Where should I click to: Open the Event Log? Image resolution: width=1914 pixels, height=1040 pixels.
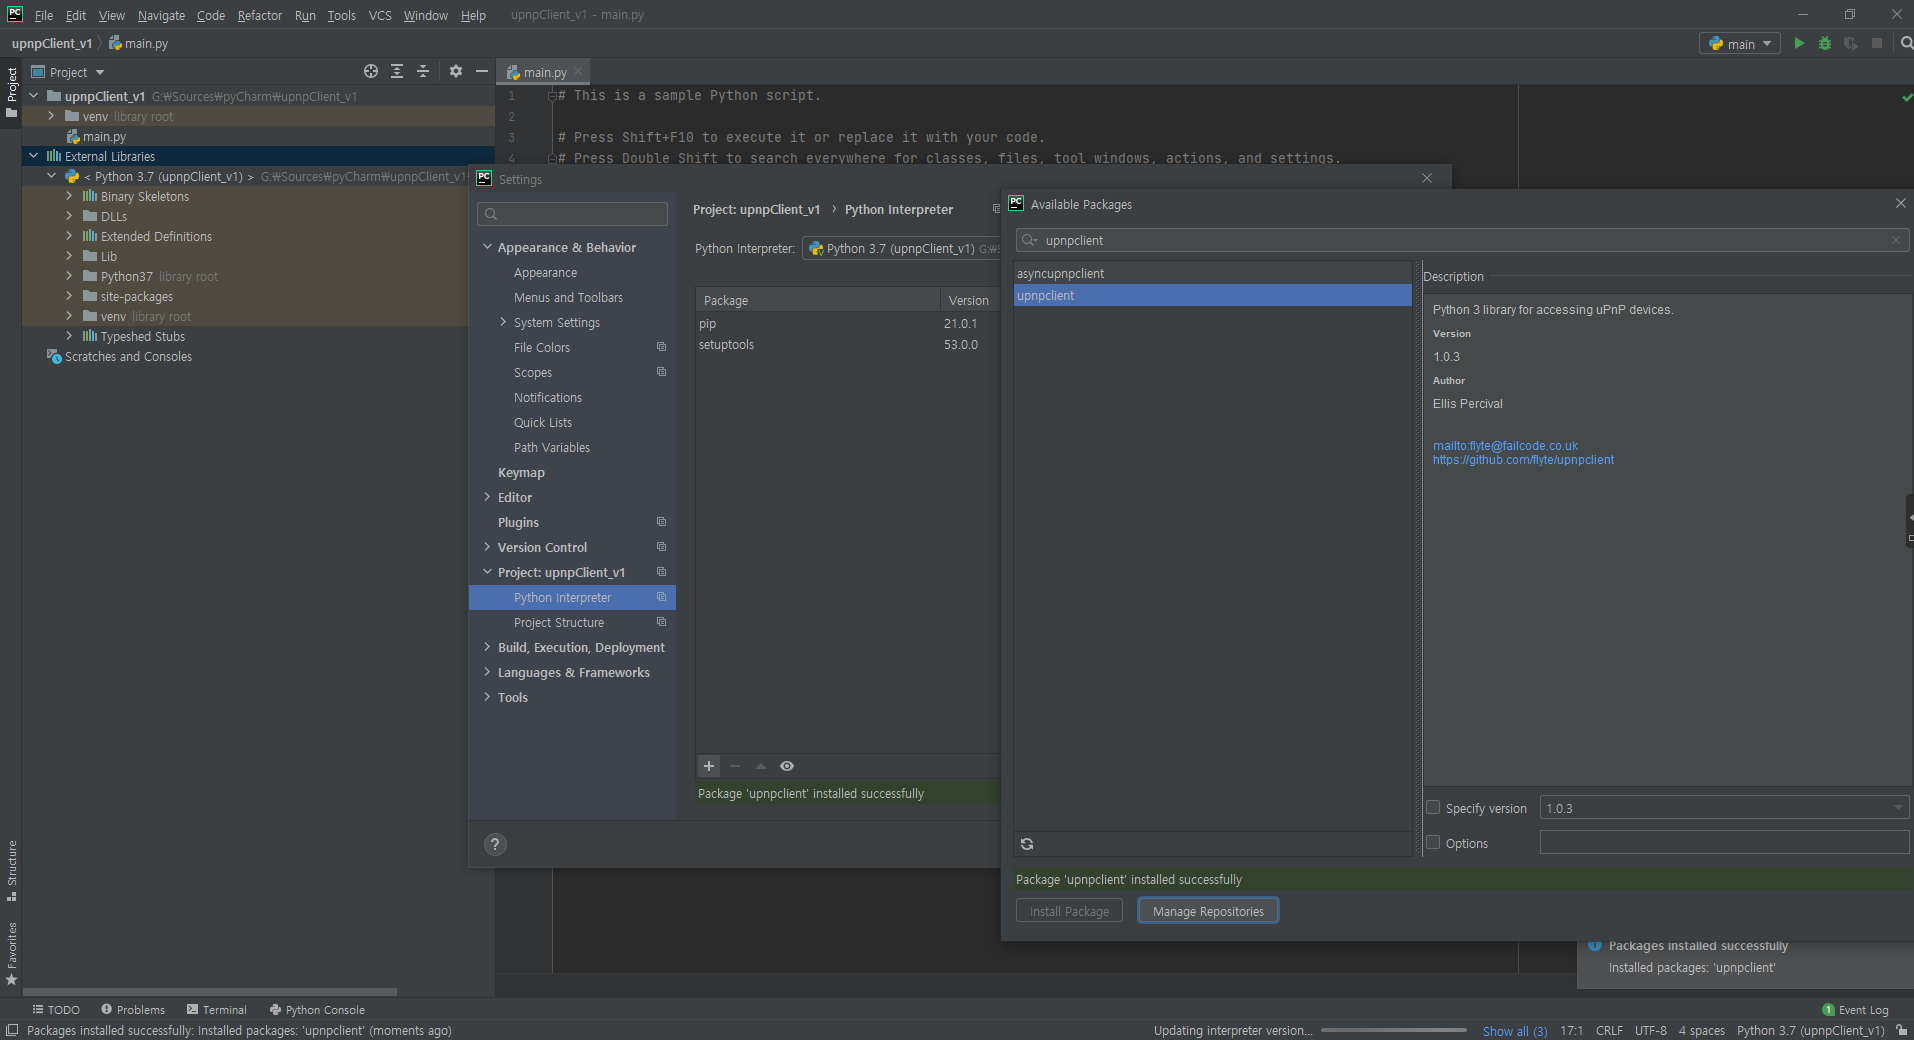pyautogui.click(x=1855, y=1010)
